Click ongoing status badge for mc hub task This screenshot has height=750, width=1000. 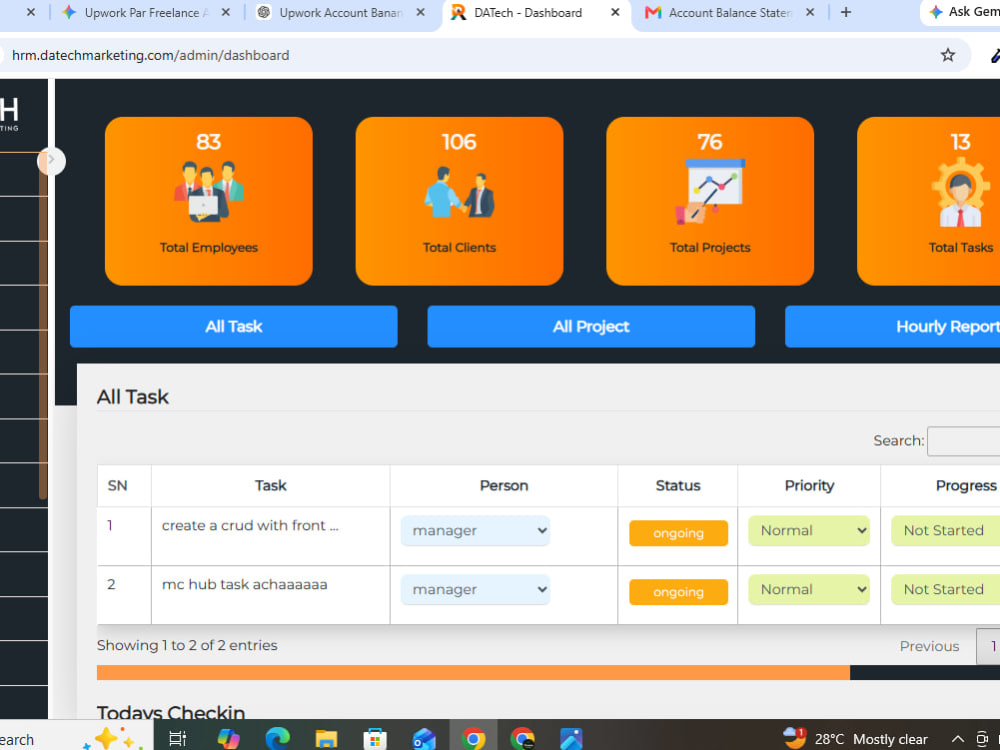pyautogui.click(x=679, y=592)
